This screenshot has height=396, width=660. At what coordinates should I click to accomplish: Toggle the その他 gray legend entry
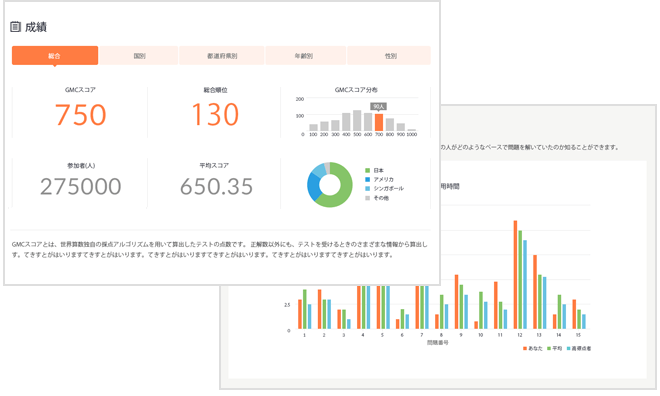click(377, 198)
